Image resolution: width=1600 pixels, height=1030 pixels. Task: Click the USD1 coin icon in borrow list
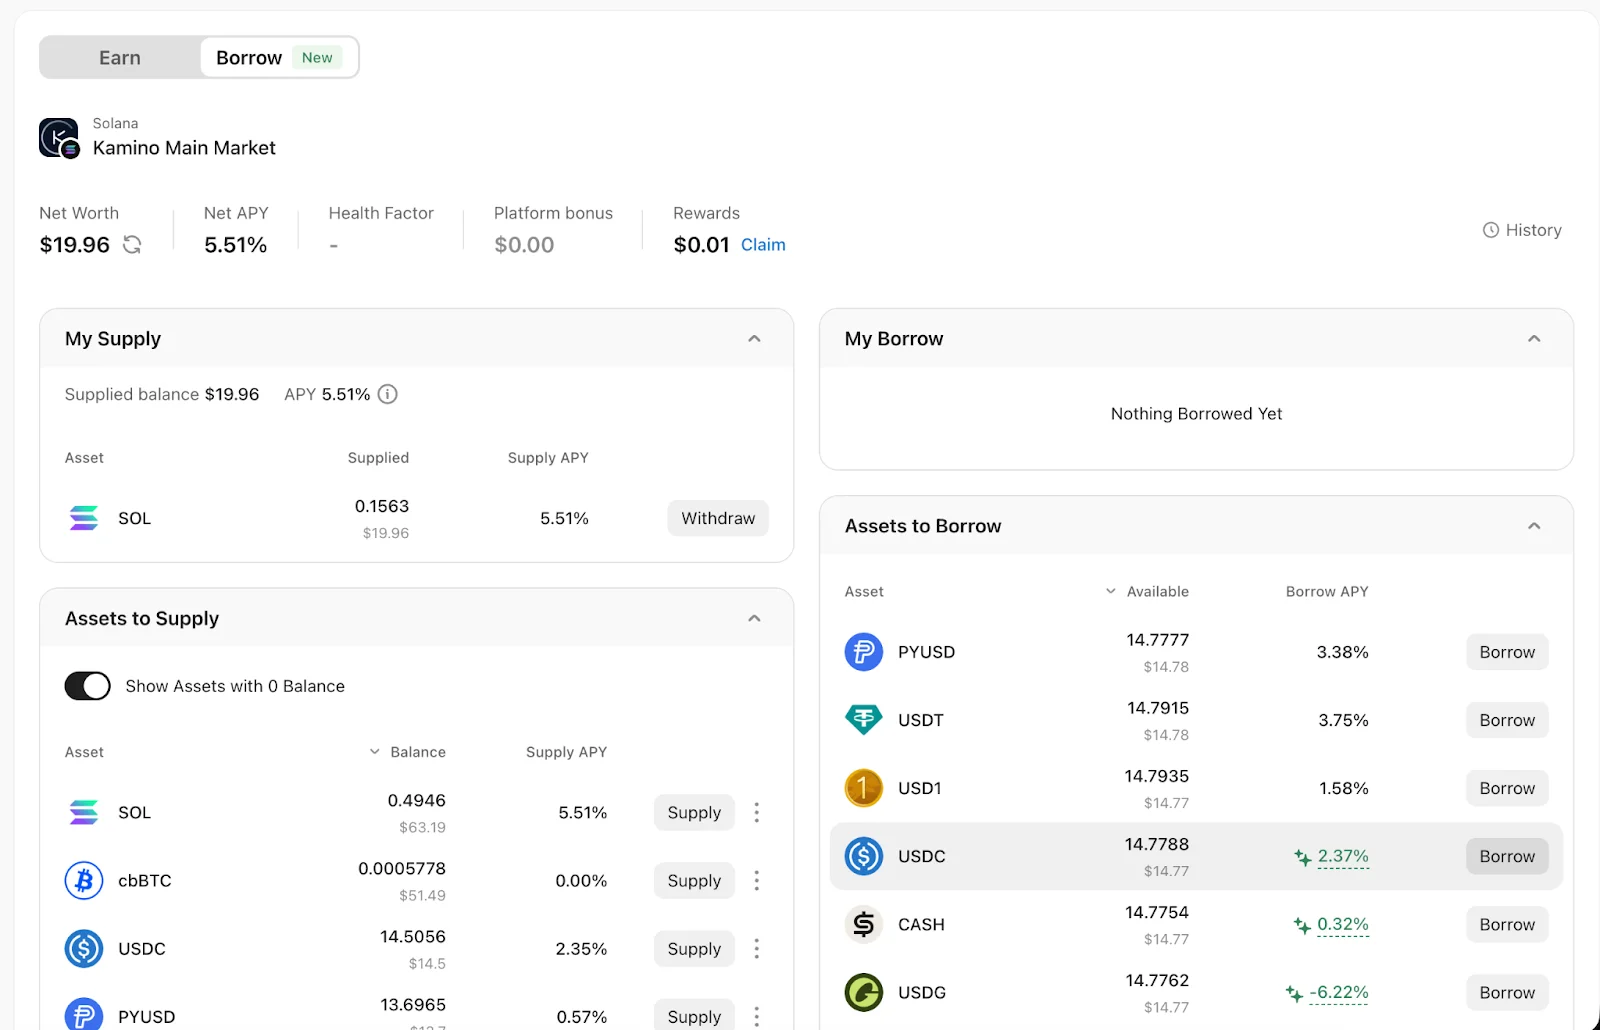(864, 788)
